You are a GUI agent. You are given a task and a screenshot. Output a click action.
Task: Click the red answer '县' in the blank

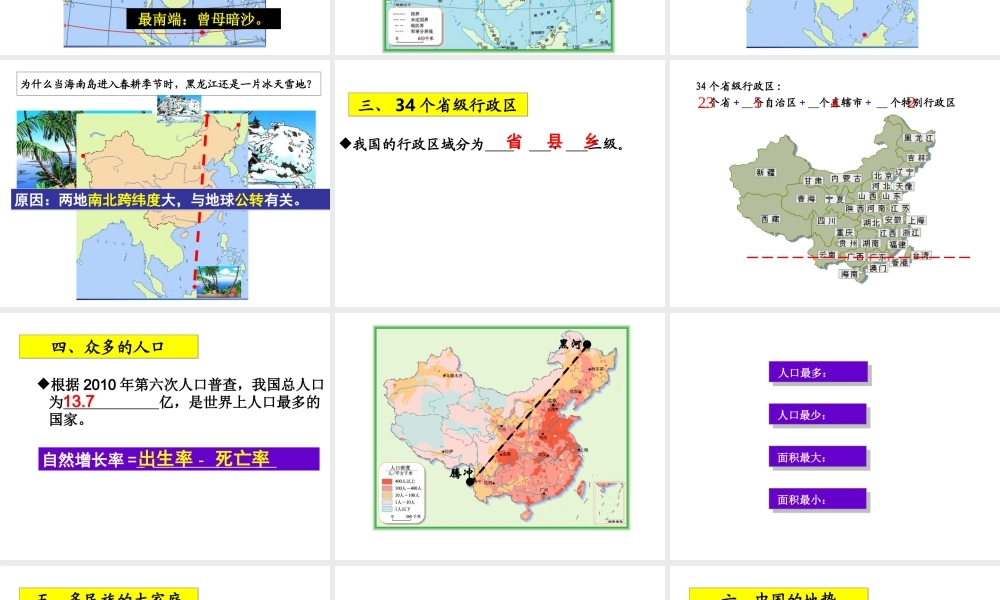(x=554, y=142)
